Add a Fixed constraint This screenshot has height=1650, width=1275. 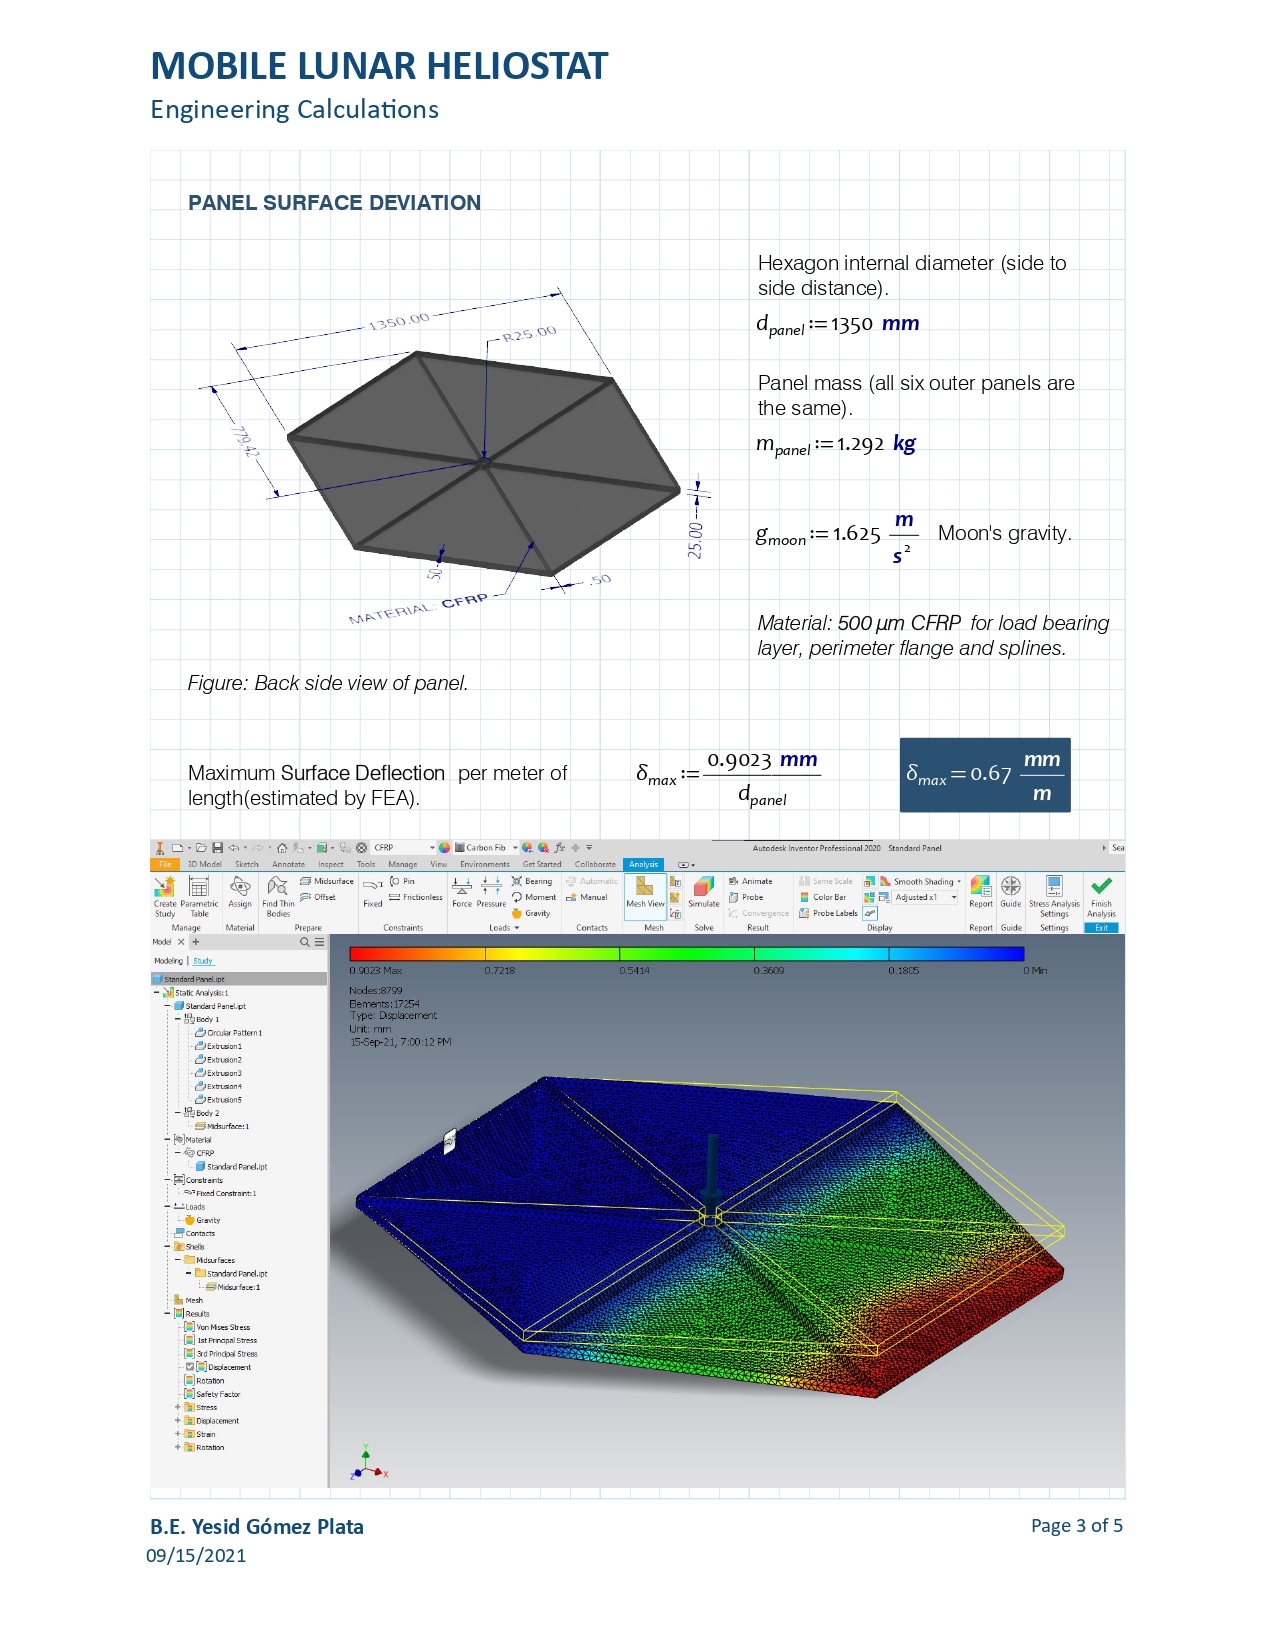pos(373,892)
